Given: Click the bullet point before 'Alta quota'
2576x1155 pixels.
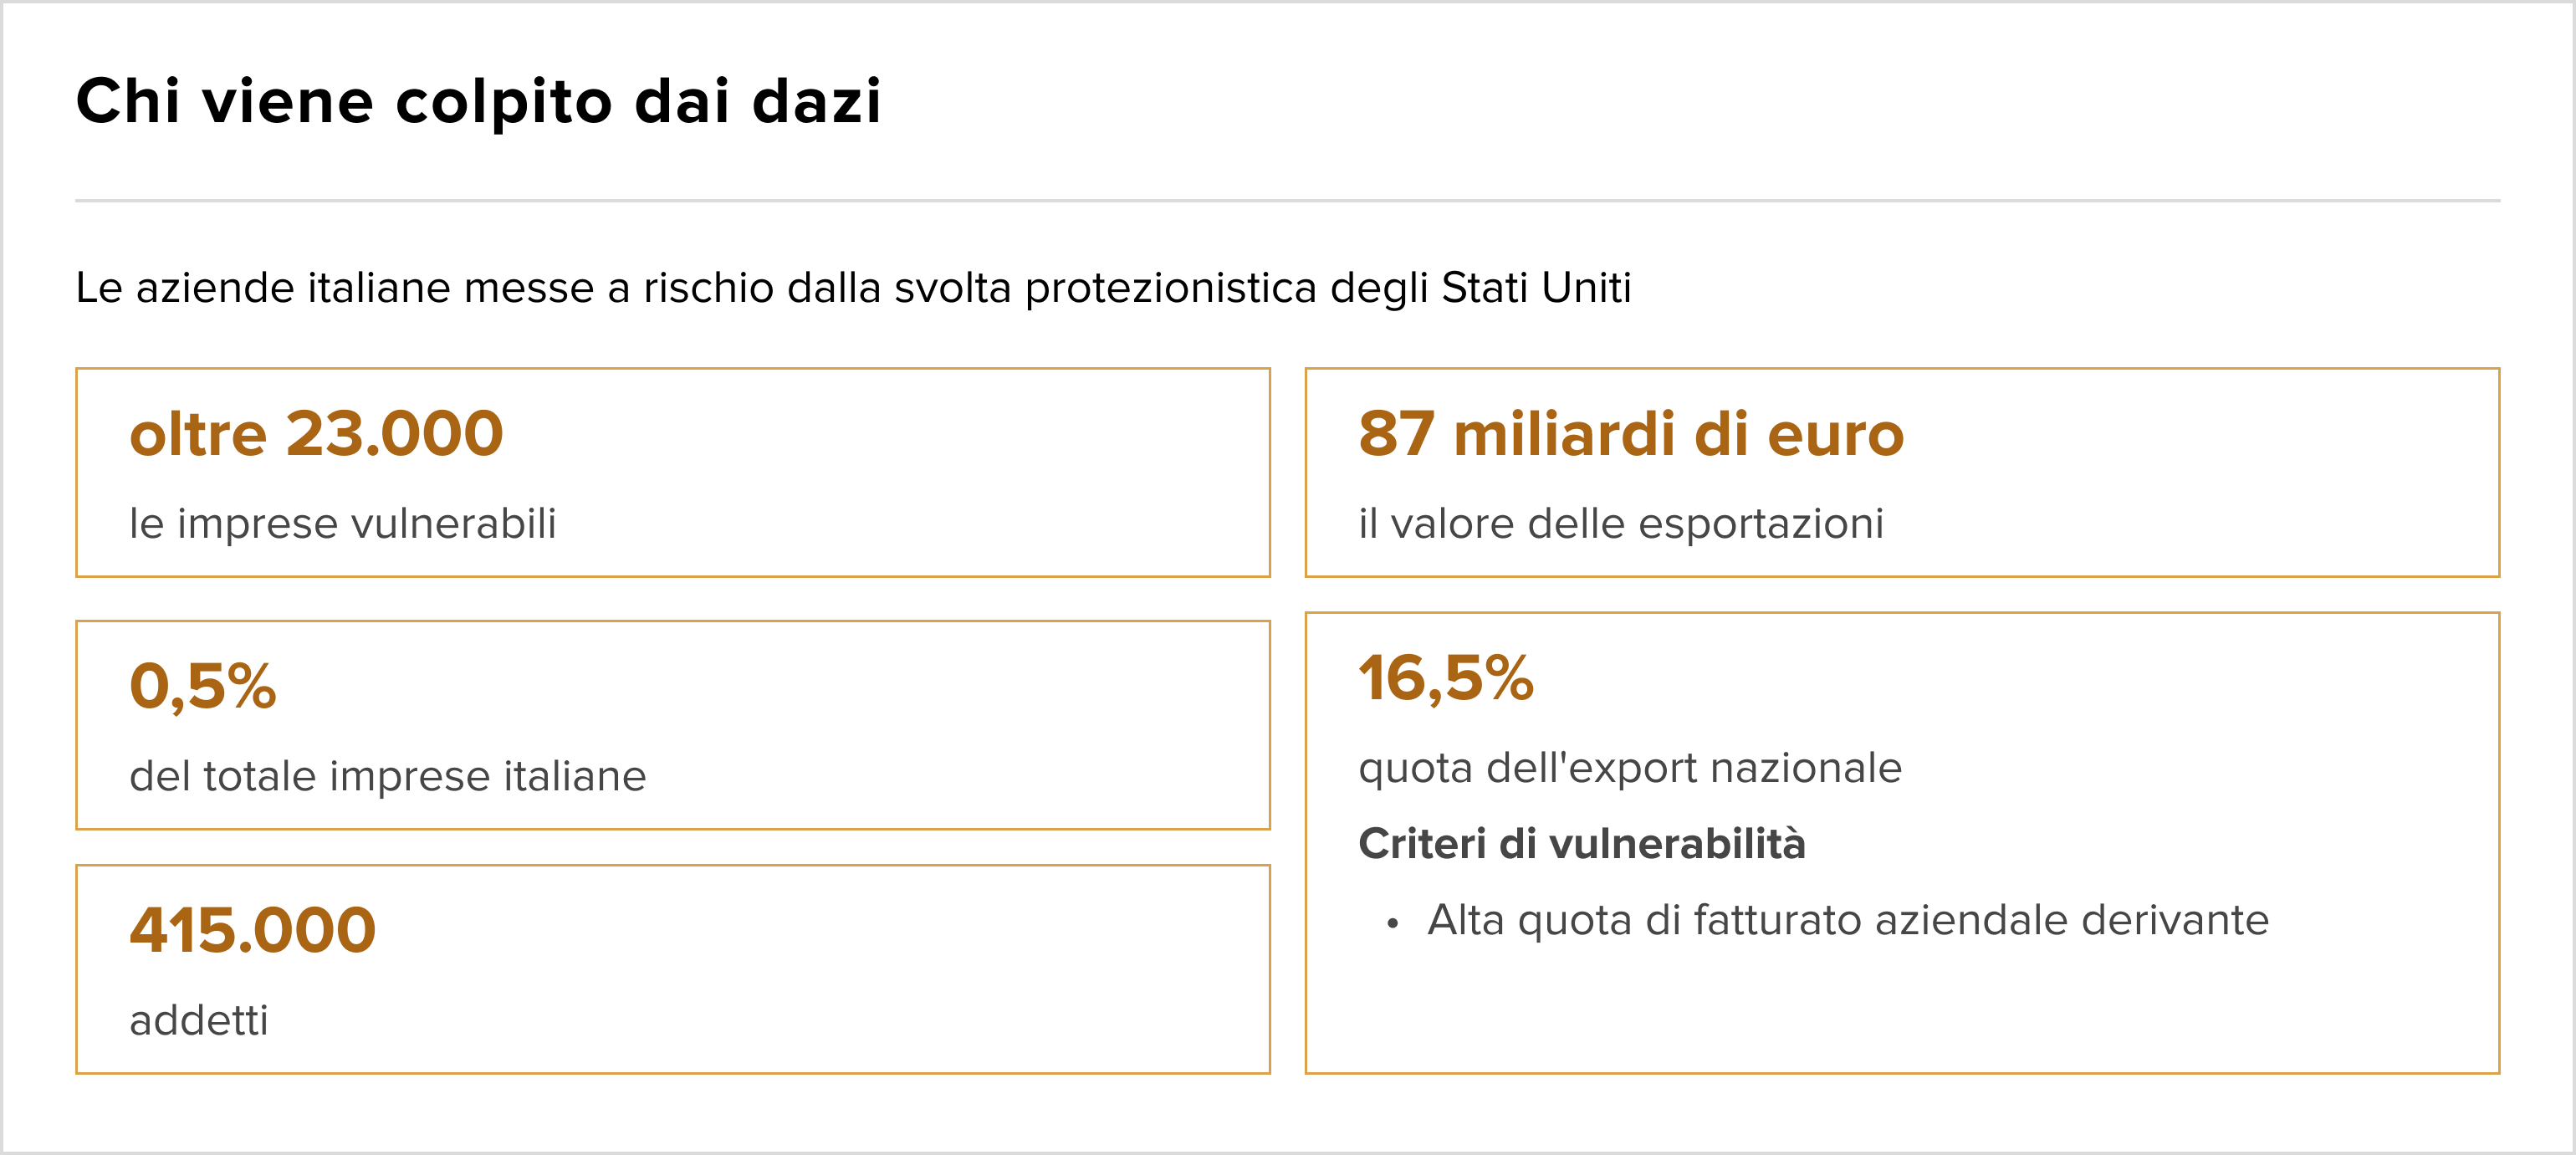Looking at the screenshot, I should 1392,924.
